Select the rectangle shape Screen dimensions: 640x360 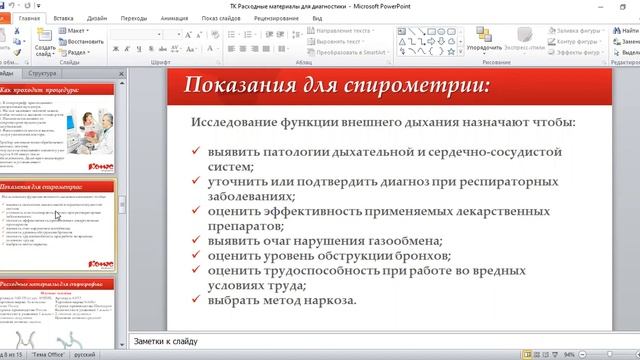(431, 31)
